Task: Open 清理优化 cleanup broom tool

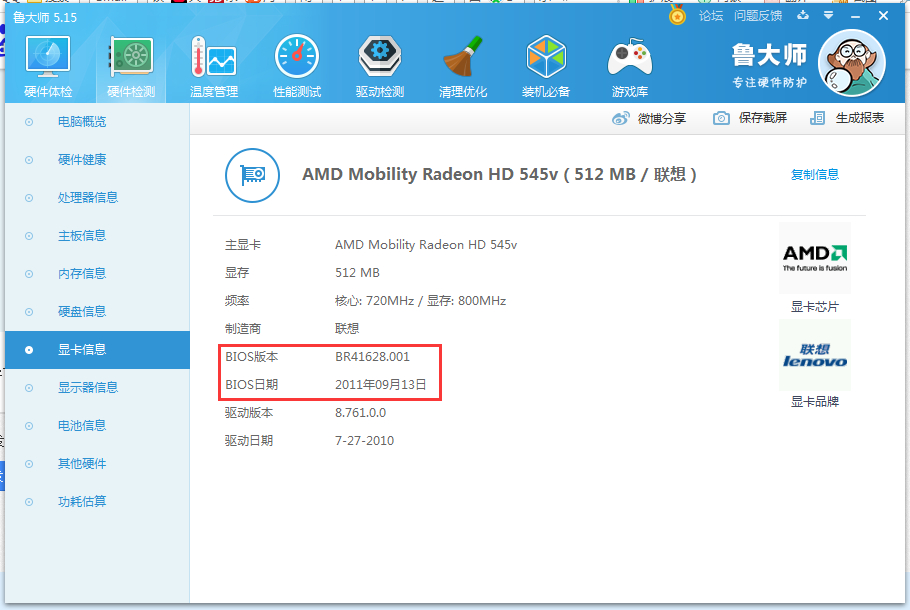Action: (463, 66)
